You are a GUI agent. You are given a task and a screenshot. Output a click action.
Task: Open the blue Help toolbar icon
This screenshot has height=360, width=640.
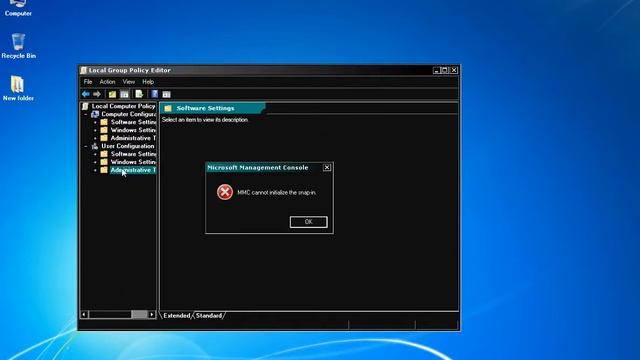155,94
